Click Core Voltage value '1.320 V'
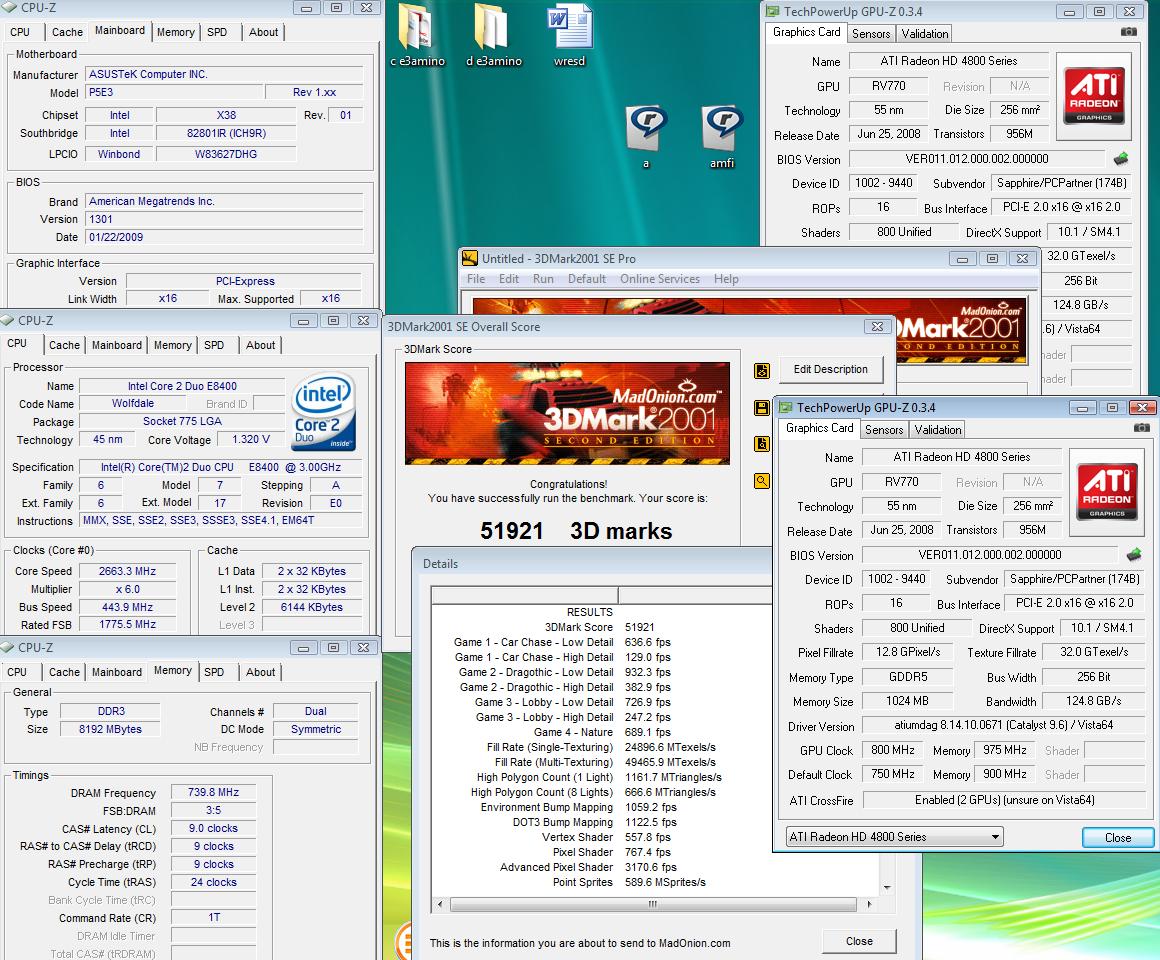Image resolution: width=1160 pixels, height=960 pixels. point(251,439)
